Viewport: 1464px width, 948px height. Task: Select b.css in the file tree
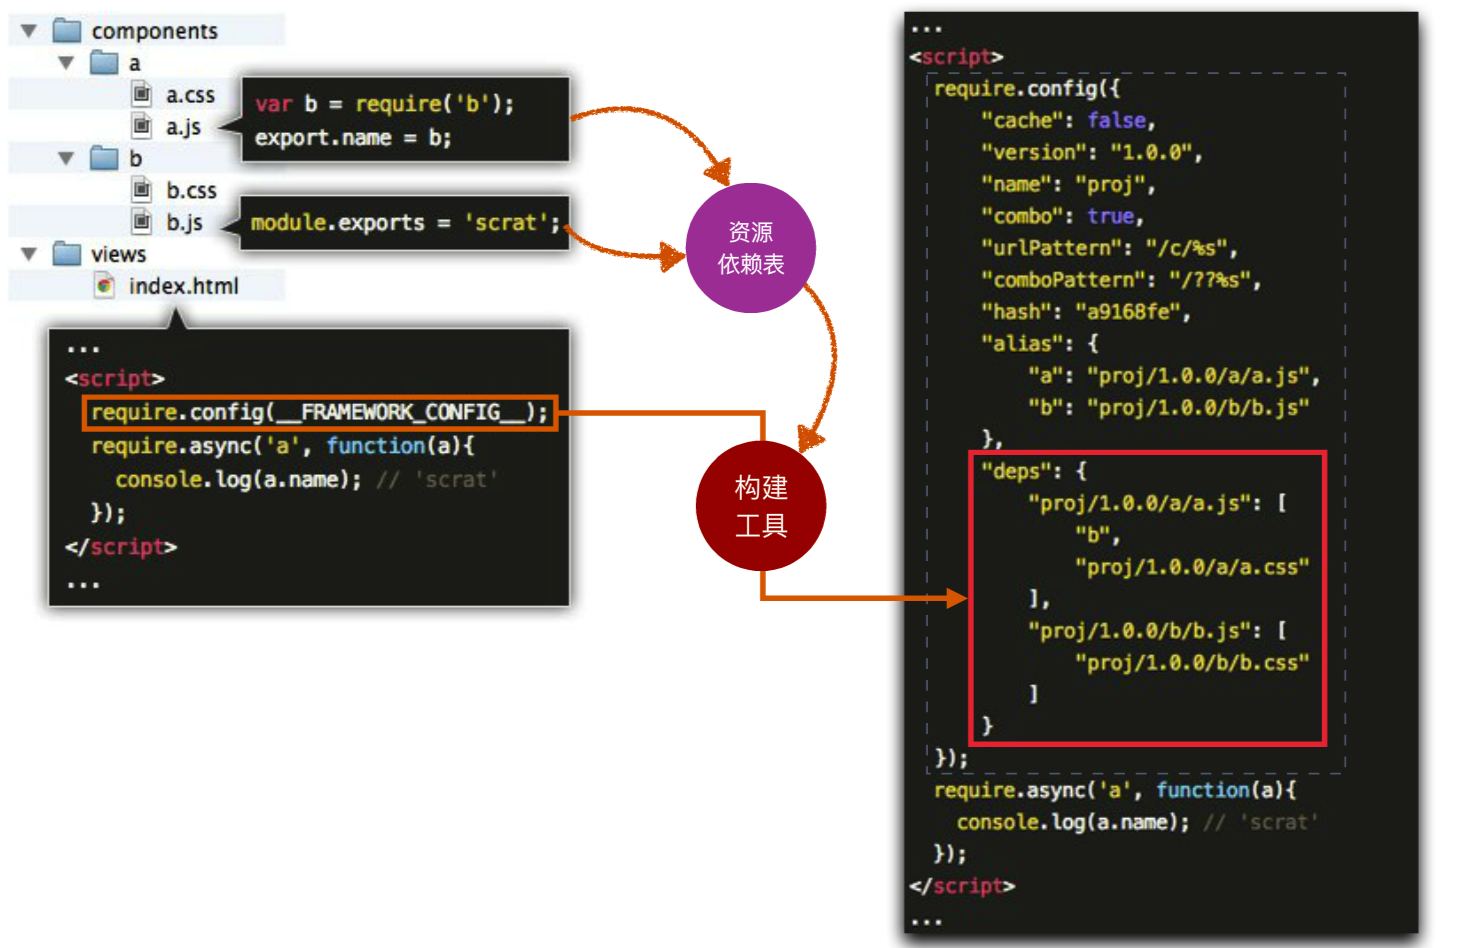tap(191, 190)
